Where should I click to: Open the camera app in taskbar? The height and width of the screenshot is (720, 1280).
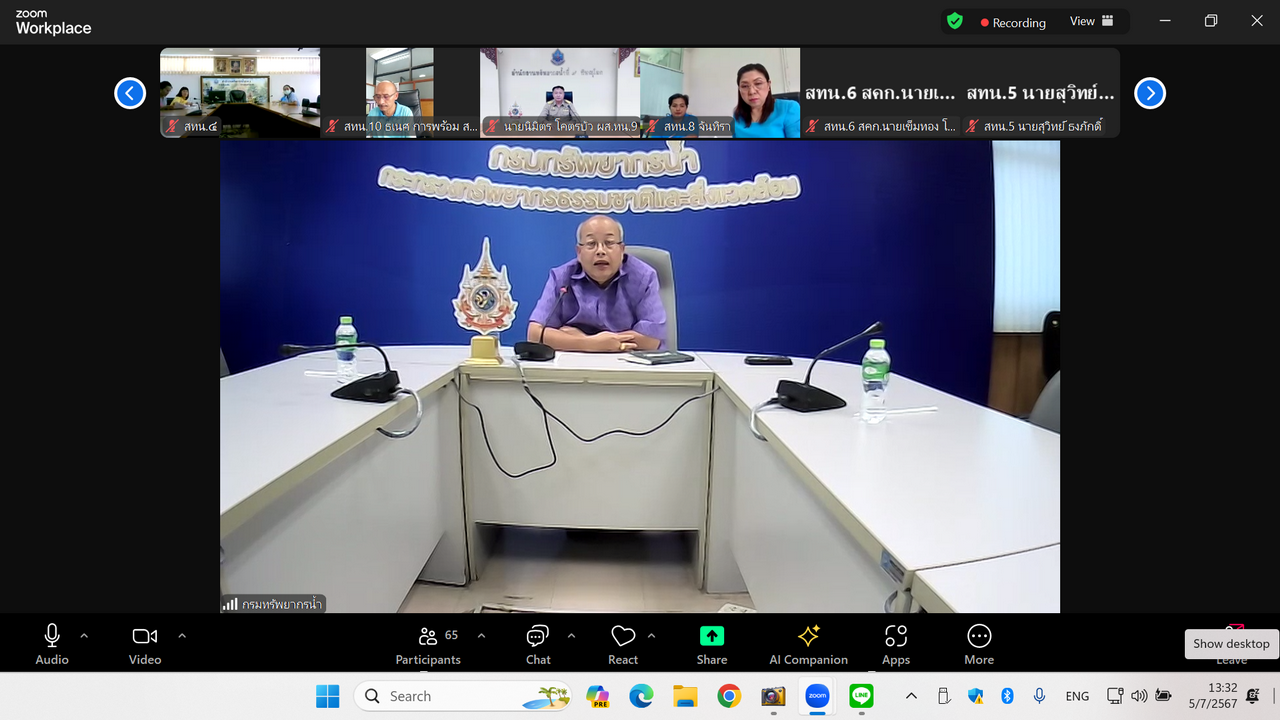773,696
